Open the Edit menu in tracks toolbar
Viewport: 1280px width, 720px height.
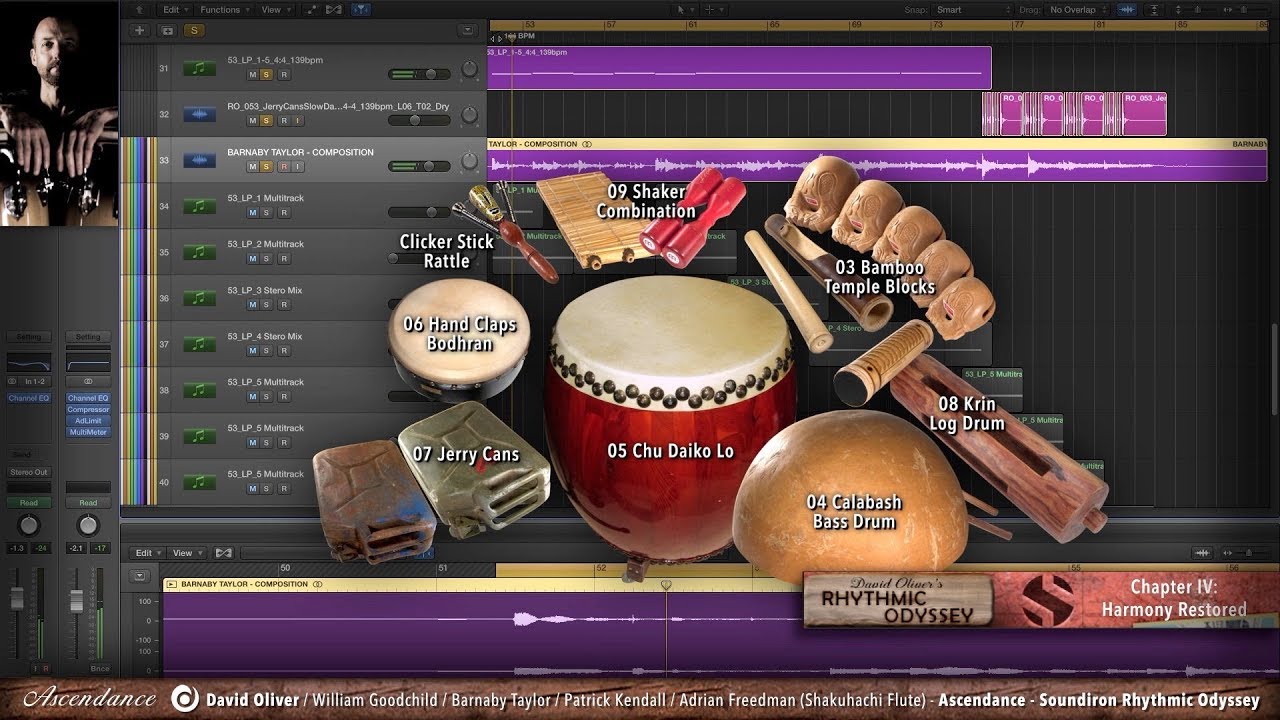tap(174, 10)
